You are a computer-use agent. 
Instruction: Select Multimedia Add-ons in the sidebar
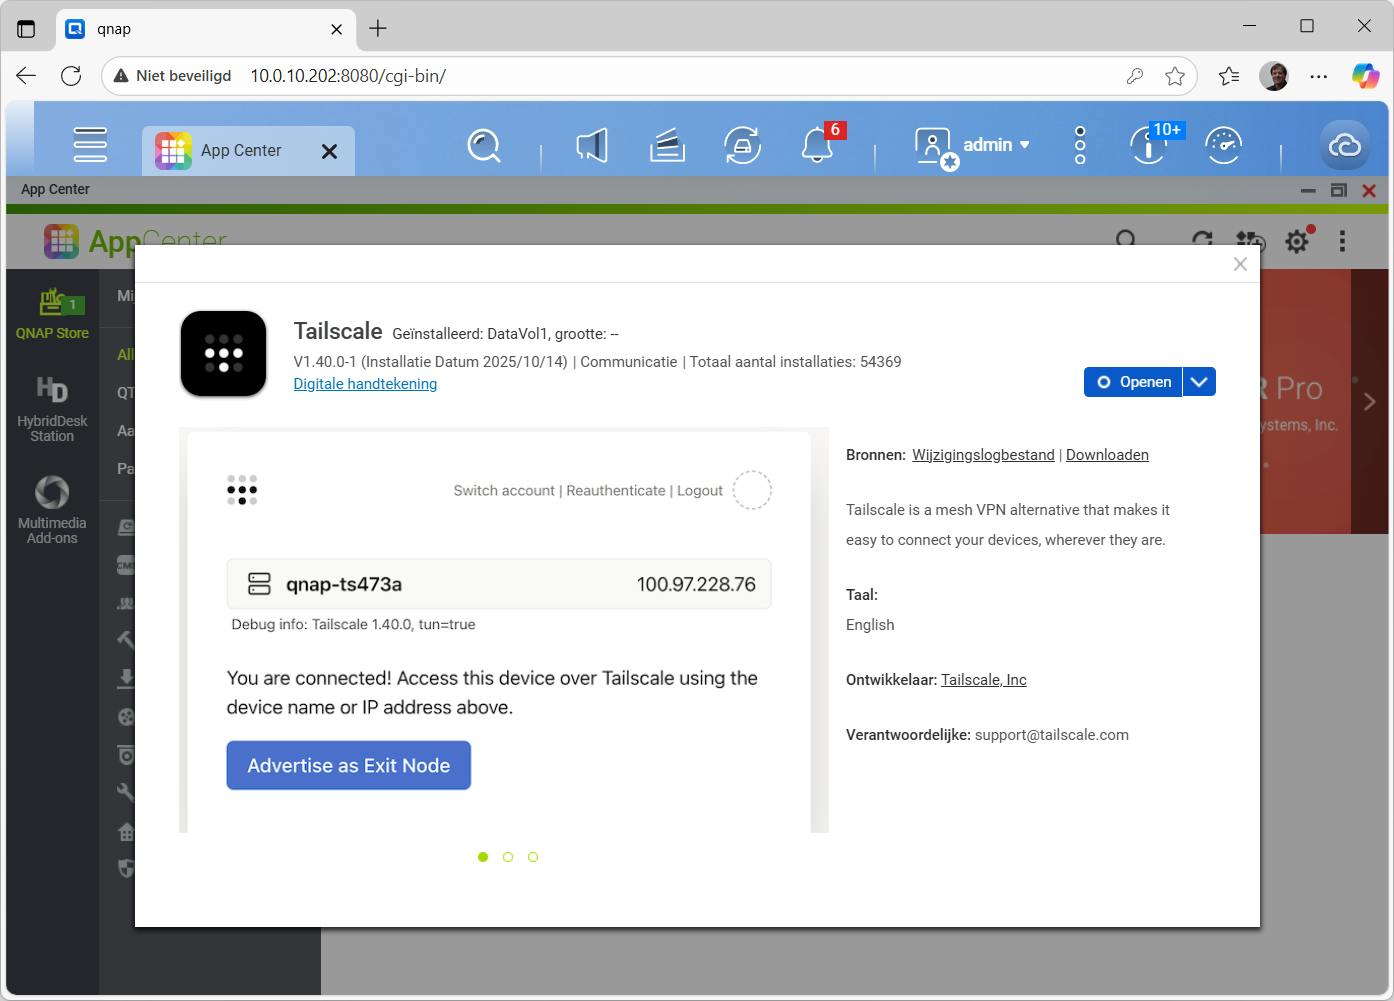52,510
